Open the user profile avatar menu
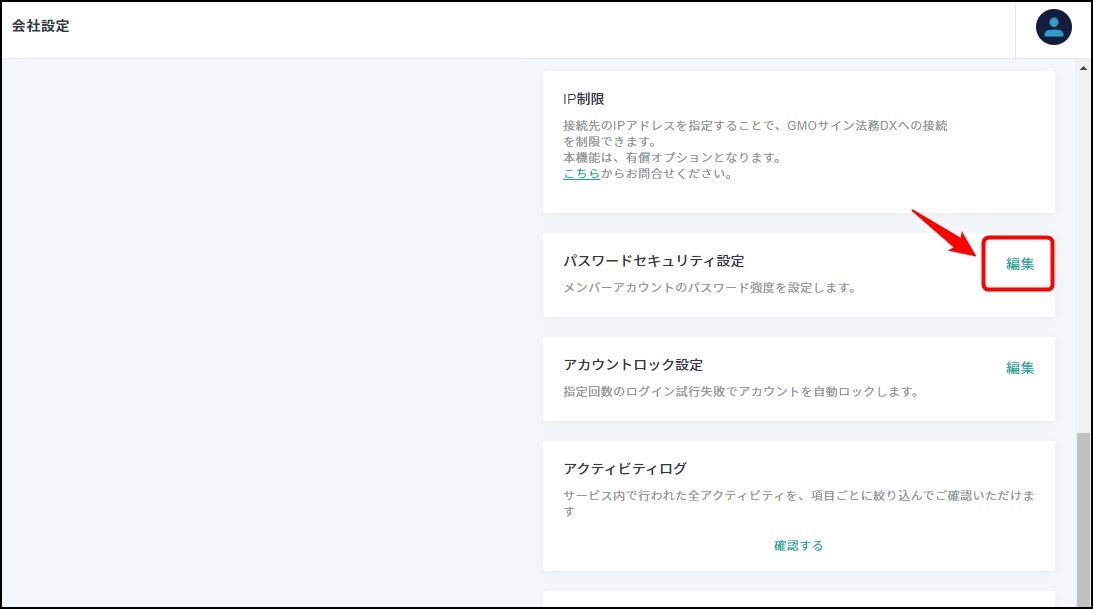The height and width of the screenshot is (609, 1093). click(x=1053, y=27)
